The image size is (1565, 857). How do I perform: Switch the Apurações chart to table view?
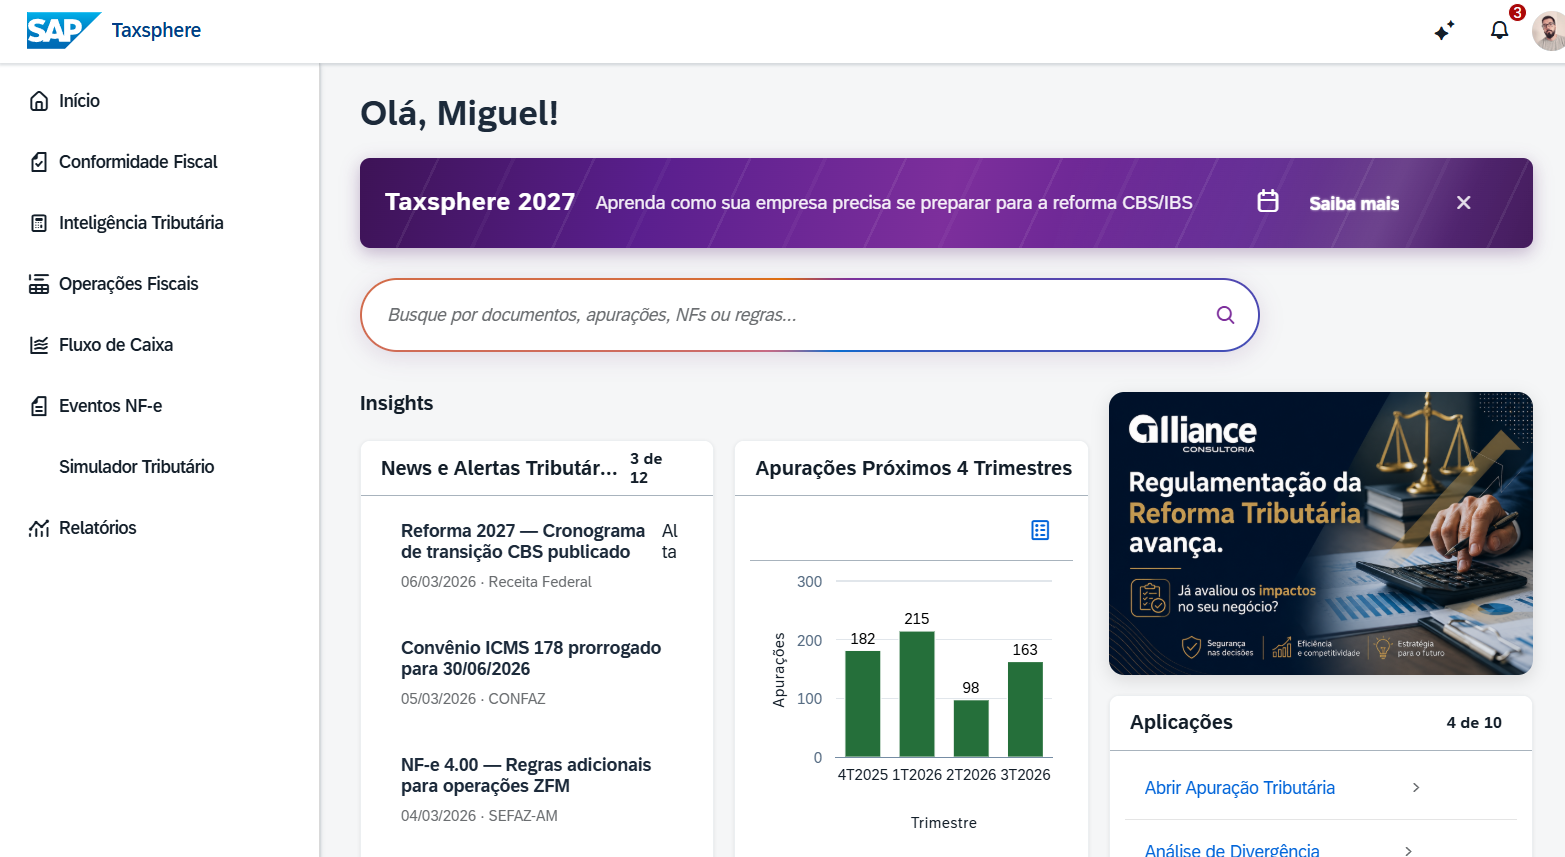1040,530
